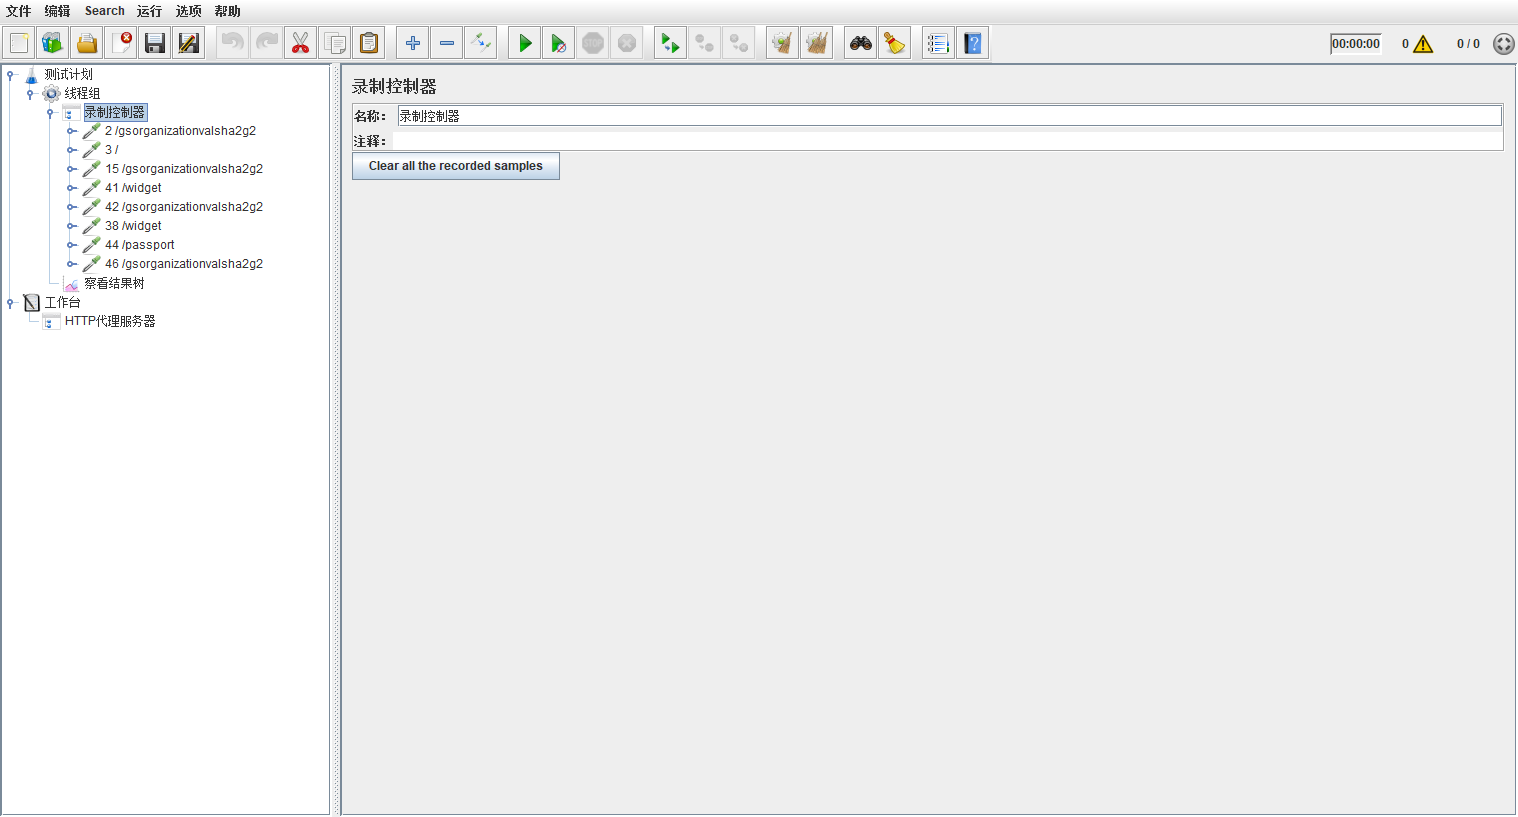This screenshot has height=817, width=1518.
Task: Open an existing test plan file
Action: pos(87,42)
